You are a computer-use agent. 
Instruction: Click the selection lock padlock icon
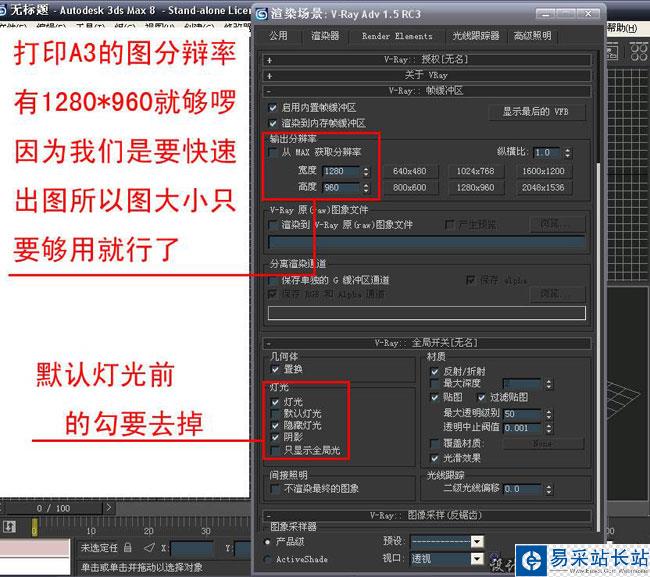(x=128, y=548)
